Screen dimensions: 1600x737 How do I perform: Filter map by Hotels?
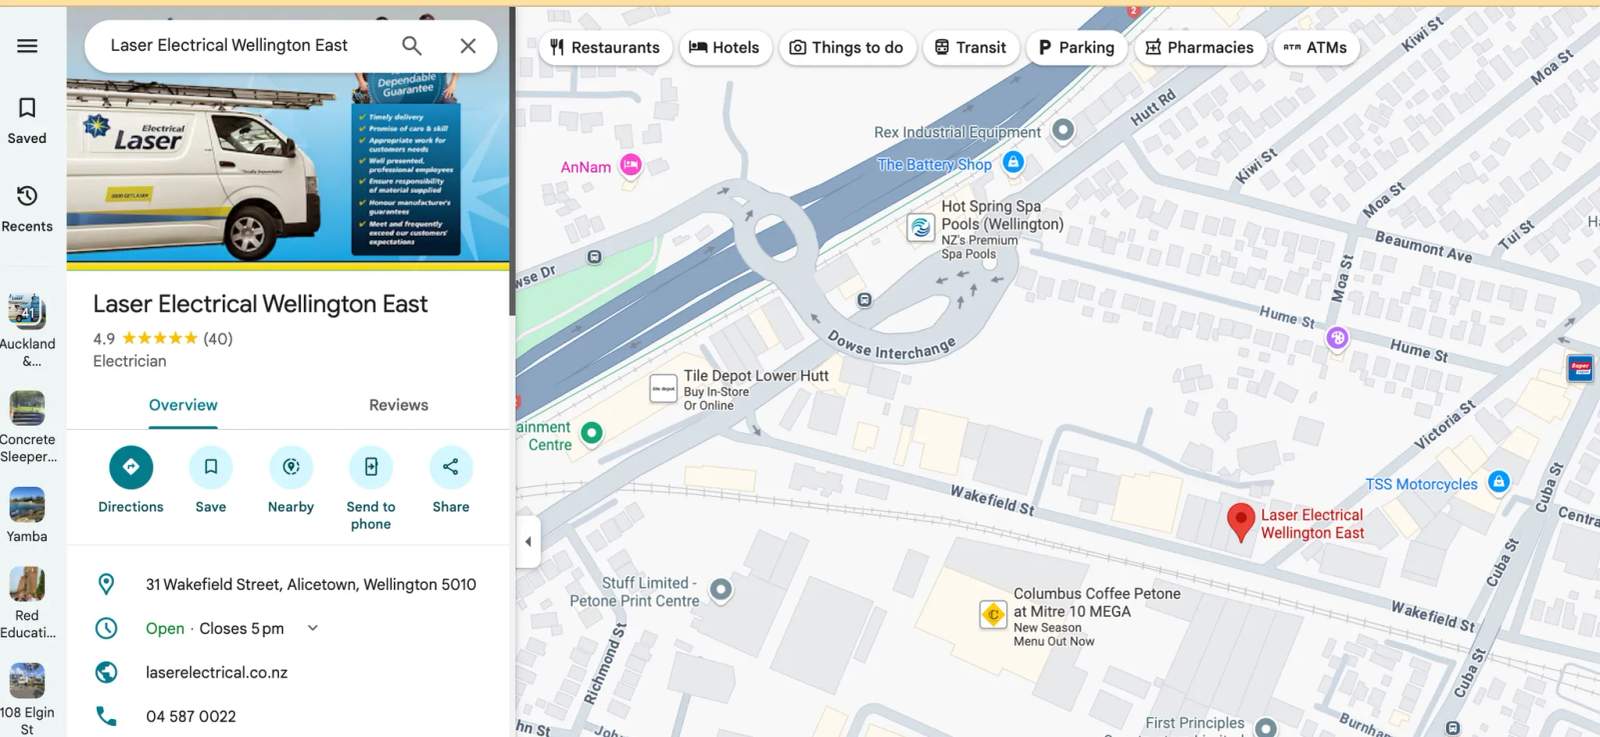pos(725,47)
